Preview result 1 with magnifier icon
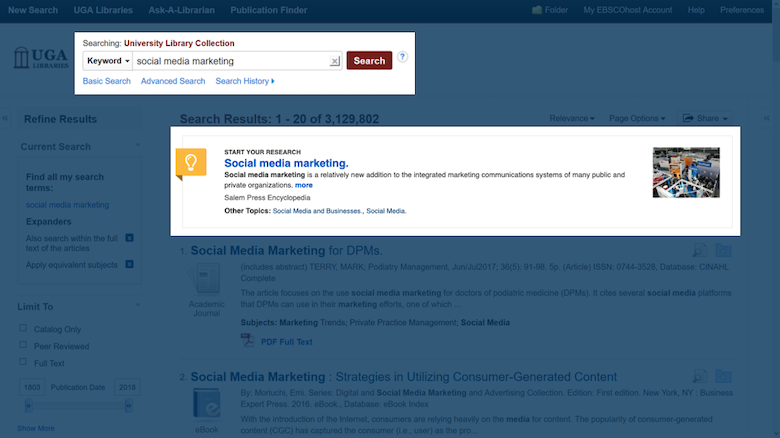Screen dimensions: 780x438 (x=700, y=250)
